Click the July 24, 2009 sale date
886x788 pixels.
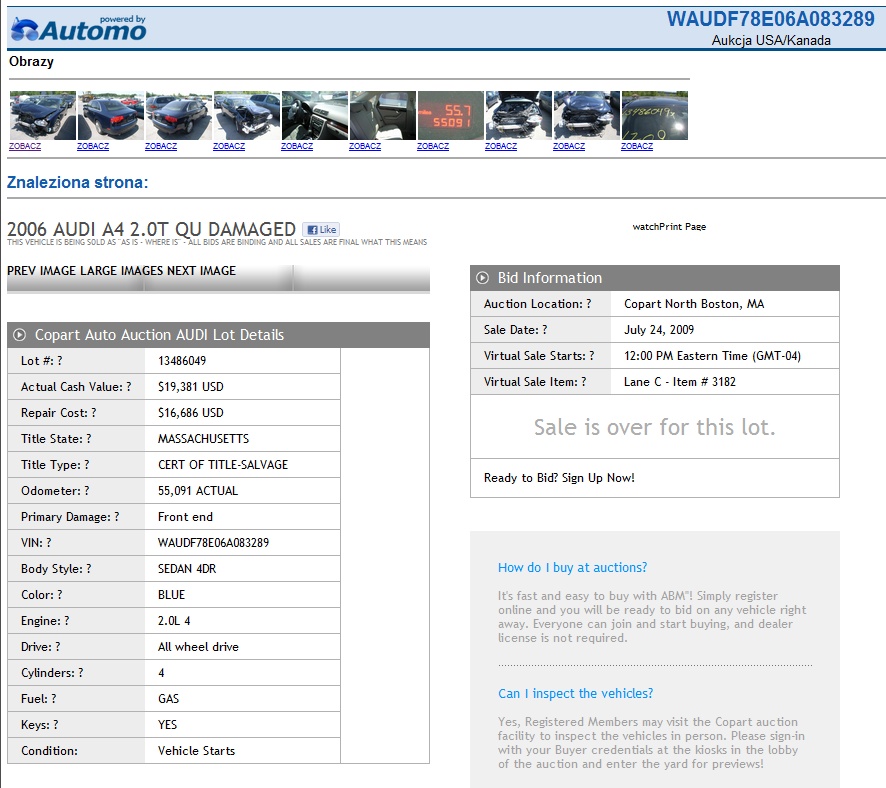click(x=659, y=330)
